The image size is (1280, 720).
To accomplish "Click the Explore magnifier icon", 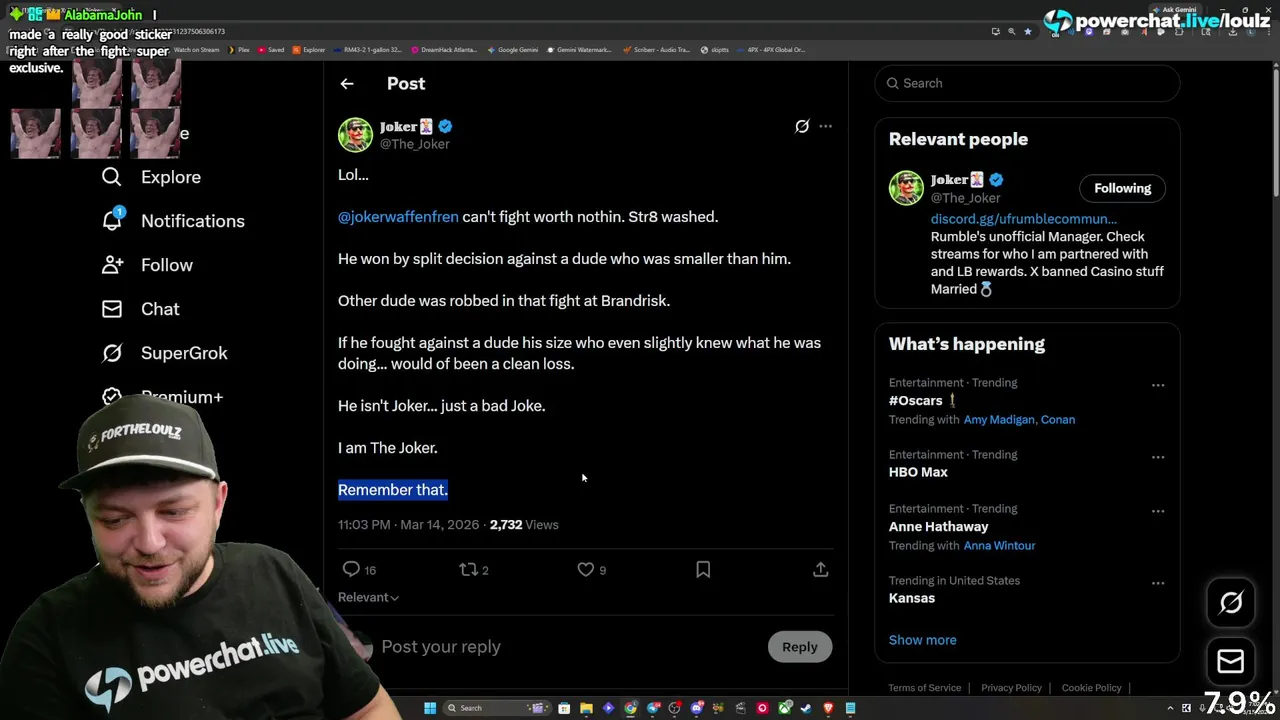I will tap(112, 177).
